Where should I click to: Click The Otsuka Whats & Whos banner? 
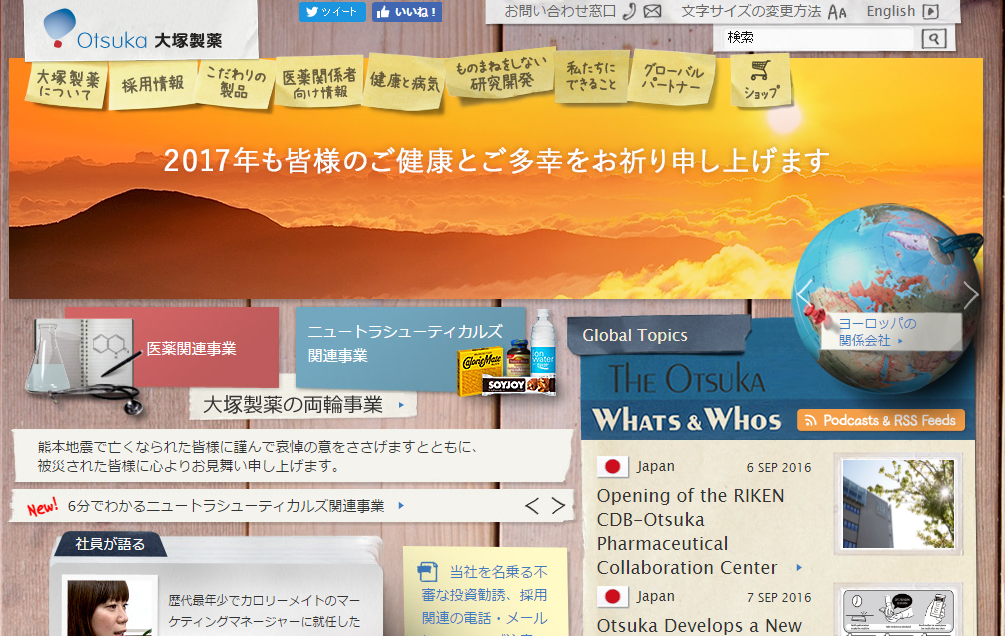pyautogui.click(x=686, y=398)
